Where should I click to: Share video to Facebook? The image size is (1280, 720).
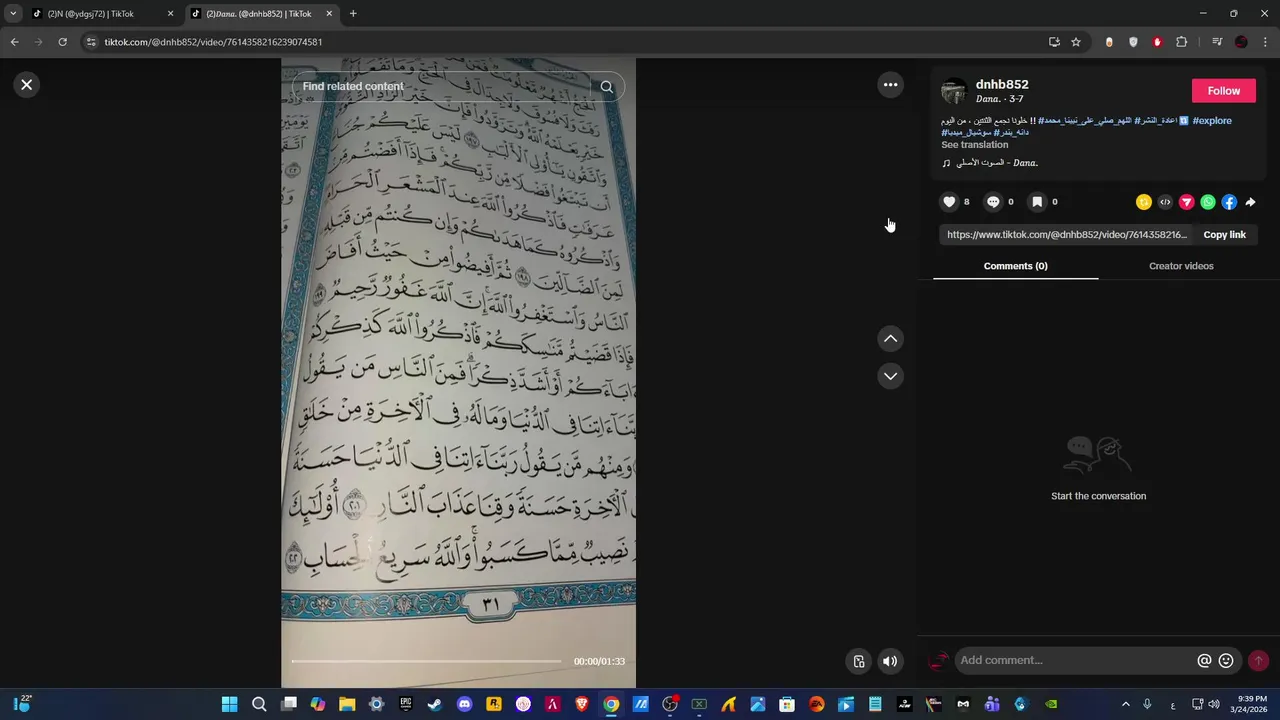pos(1229,202)
